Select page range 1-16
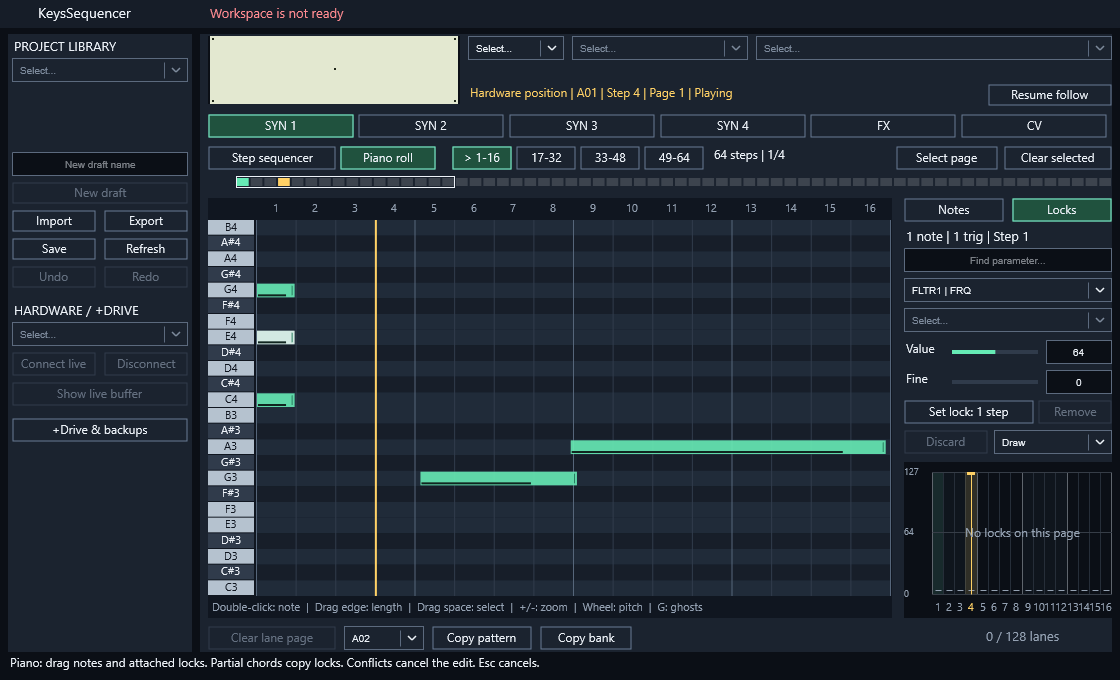Screen dimensions: 1120x680 (482, 158)
